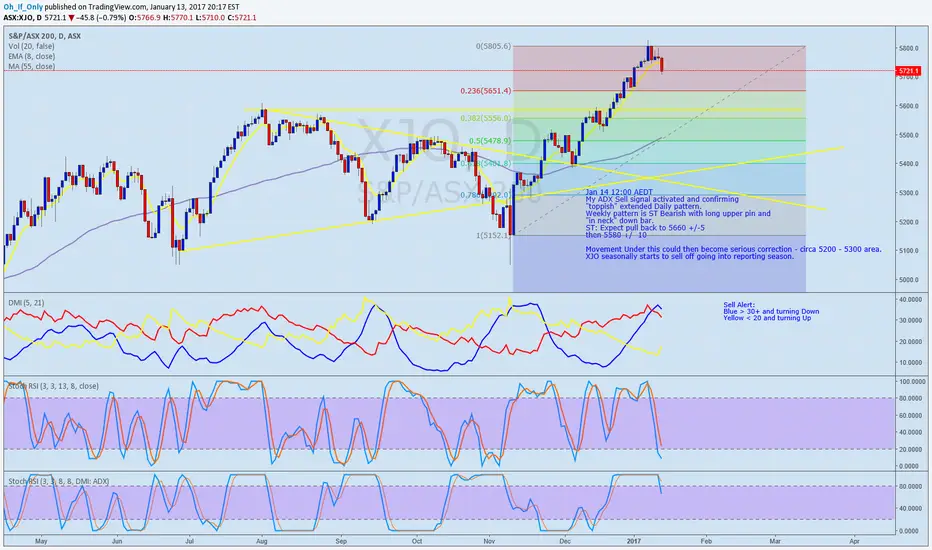Open the Oh_If_Only author profile link
Image resolution: width=932 pixels, height=550 pixels.
pos(23,7)
